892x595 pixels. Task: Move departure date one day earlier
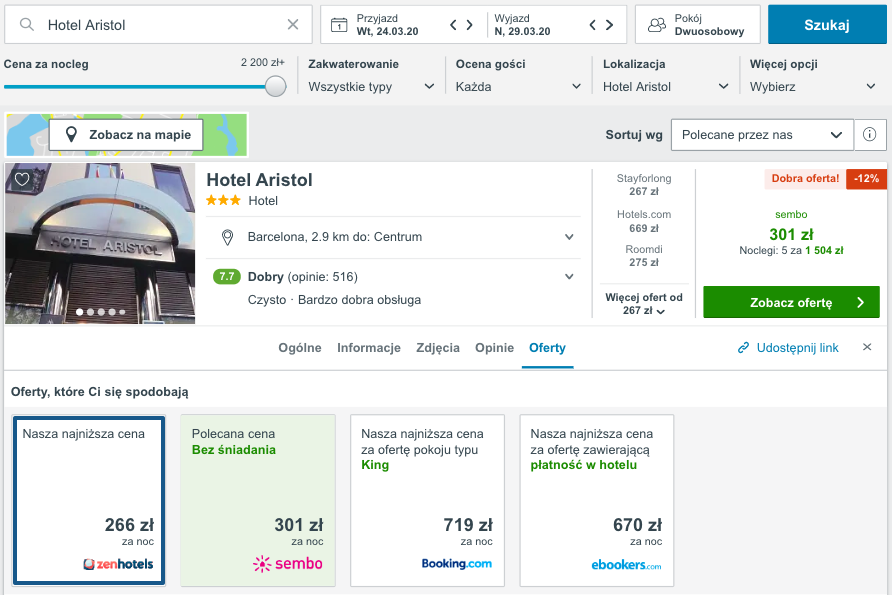(x=593, y=24)
